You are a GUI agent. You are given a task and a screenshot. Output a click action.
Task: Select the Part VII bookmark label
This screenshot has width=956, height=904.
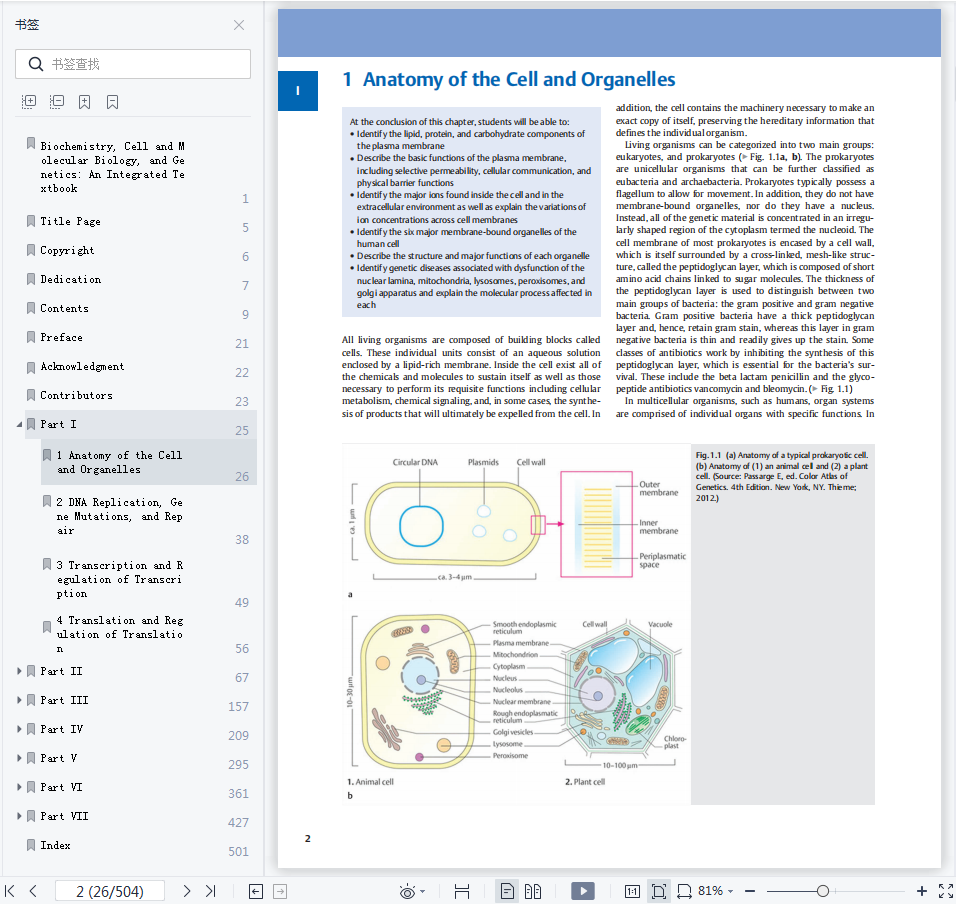tap(64, 816)
